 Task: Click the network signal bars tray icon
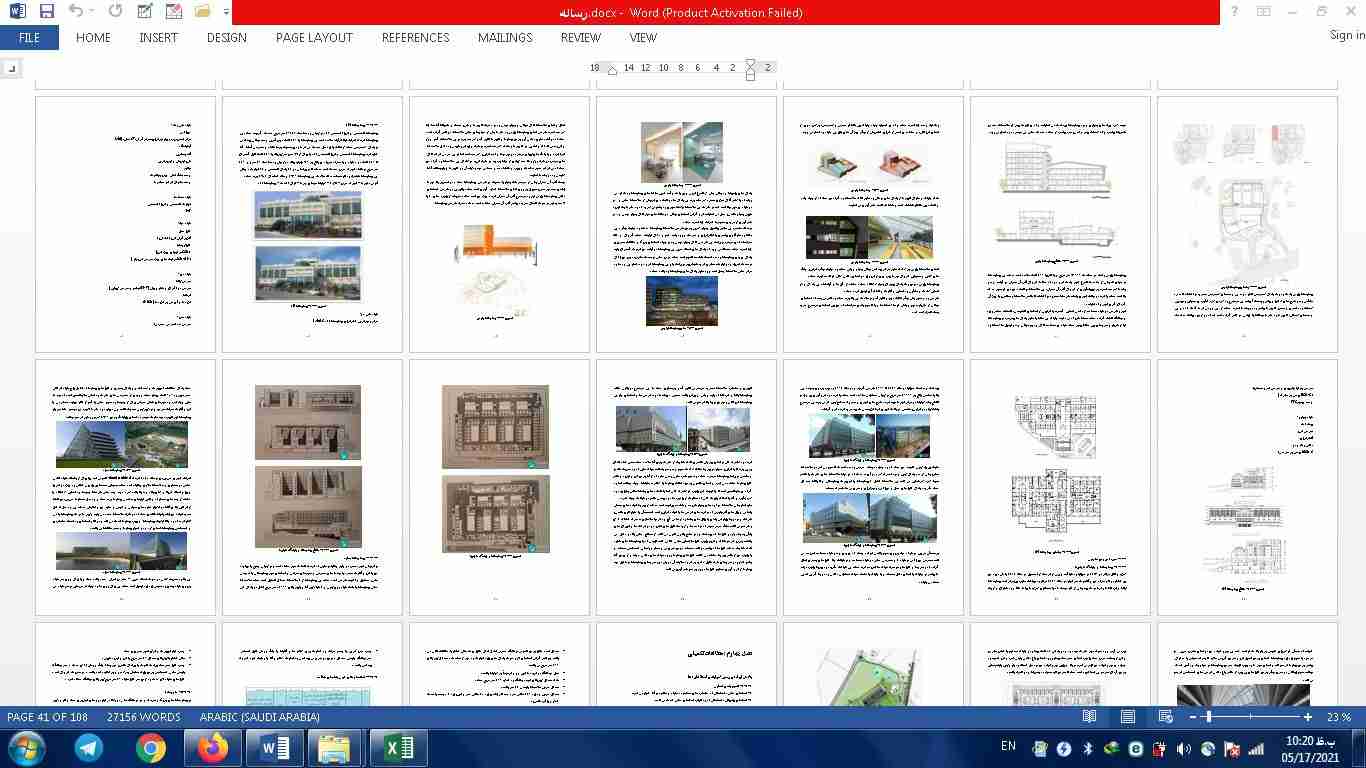click(1256, 748)
